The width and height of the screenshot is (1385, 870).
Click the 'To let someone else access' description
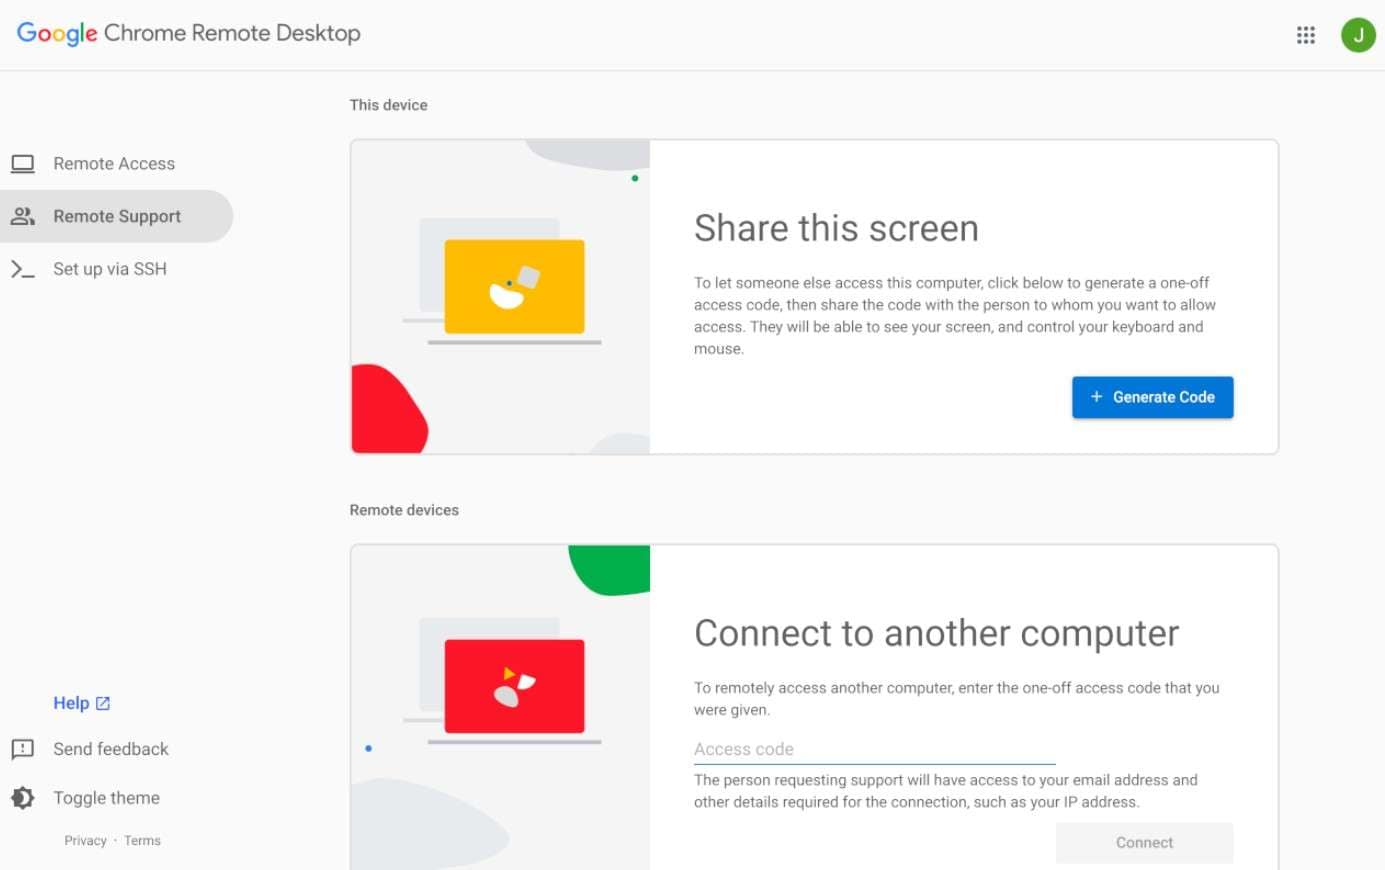pos(955,316)
